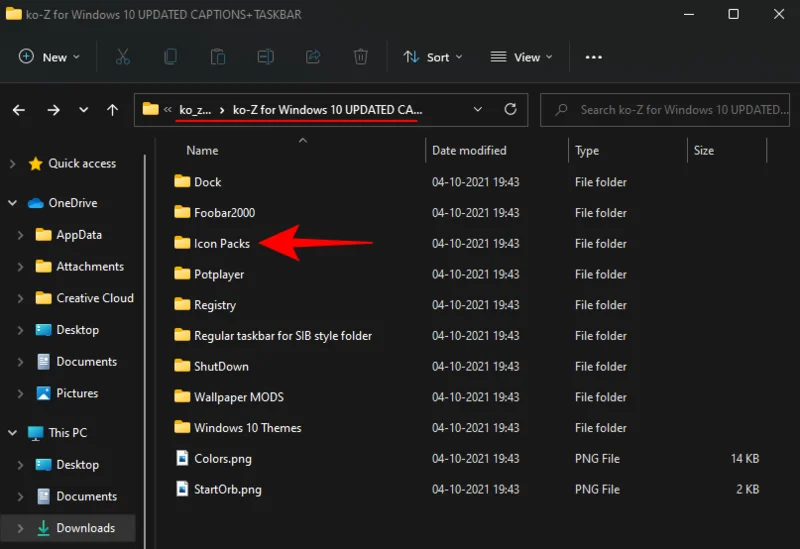This screenshot has height=549, width=800.
Task: Open the Sort options dropdown
Action: click(x=433, y=57)
